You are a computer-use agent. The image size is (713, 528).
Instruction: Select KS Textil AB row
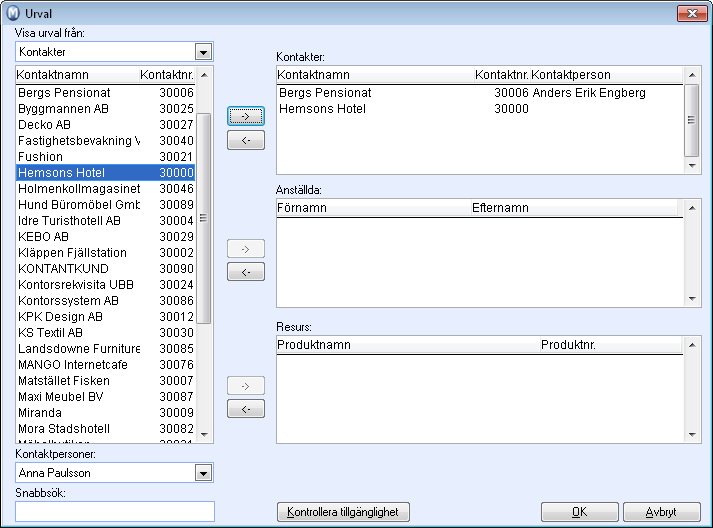[x=105, y=332]
